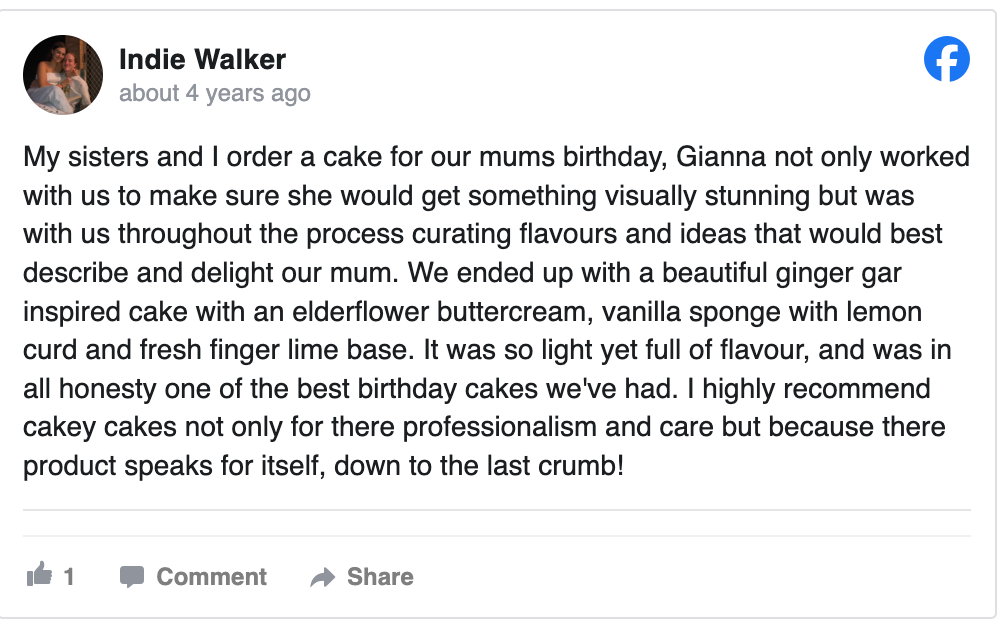The image size is (998, 628).
Task: Like the review with the thumbs-up icon
Action: [39, 576]
